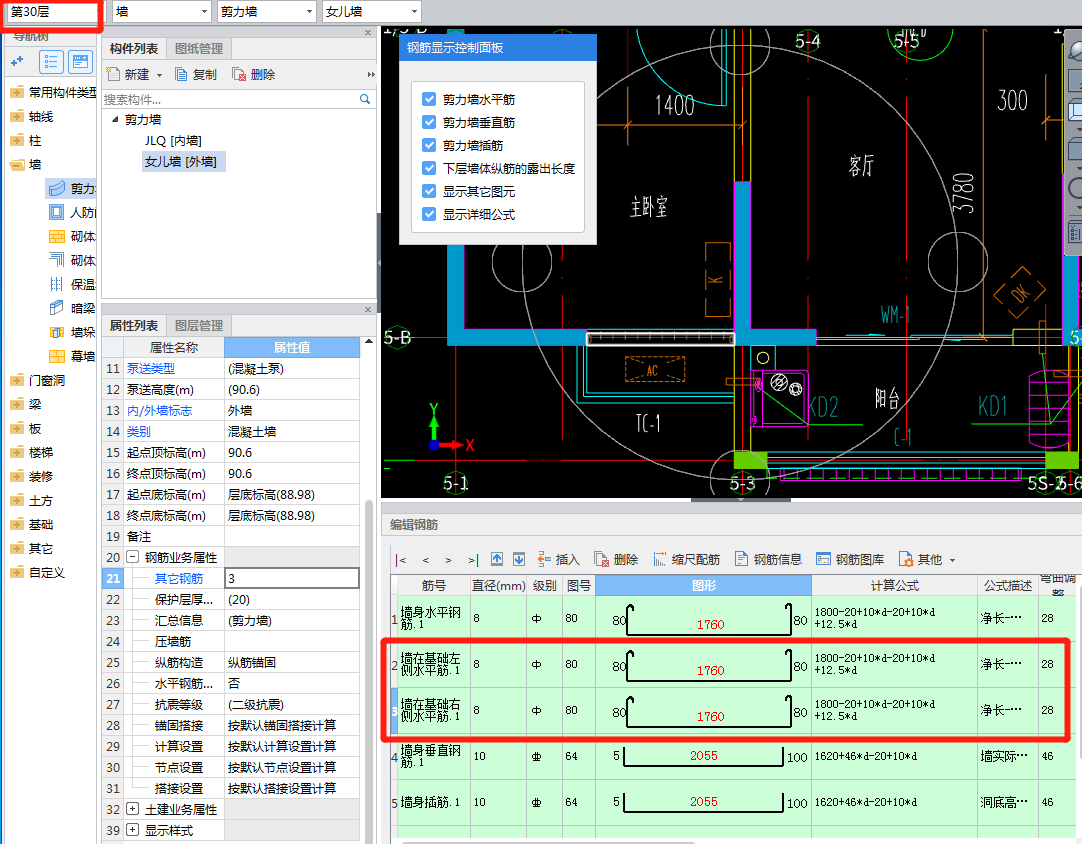
Task: Open the 新建 dropdown arrow
Action: coord(159,75)
